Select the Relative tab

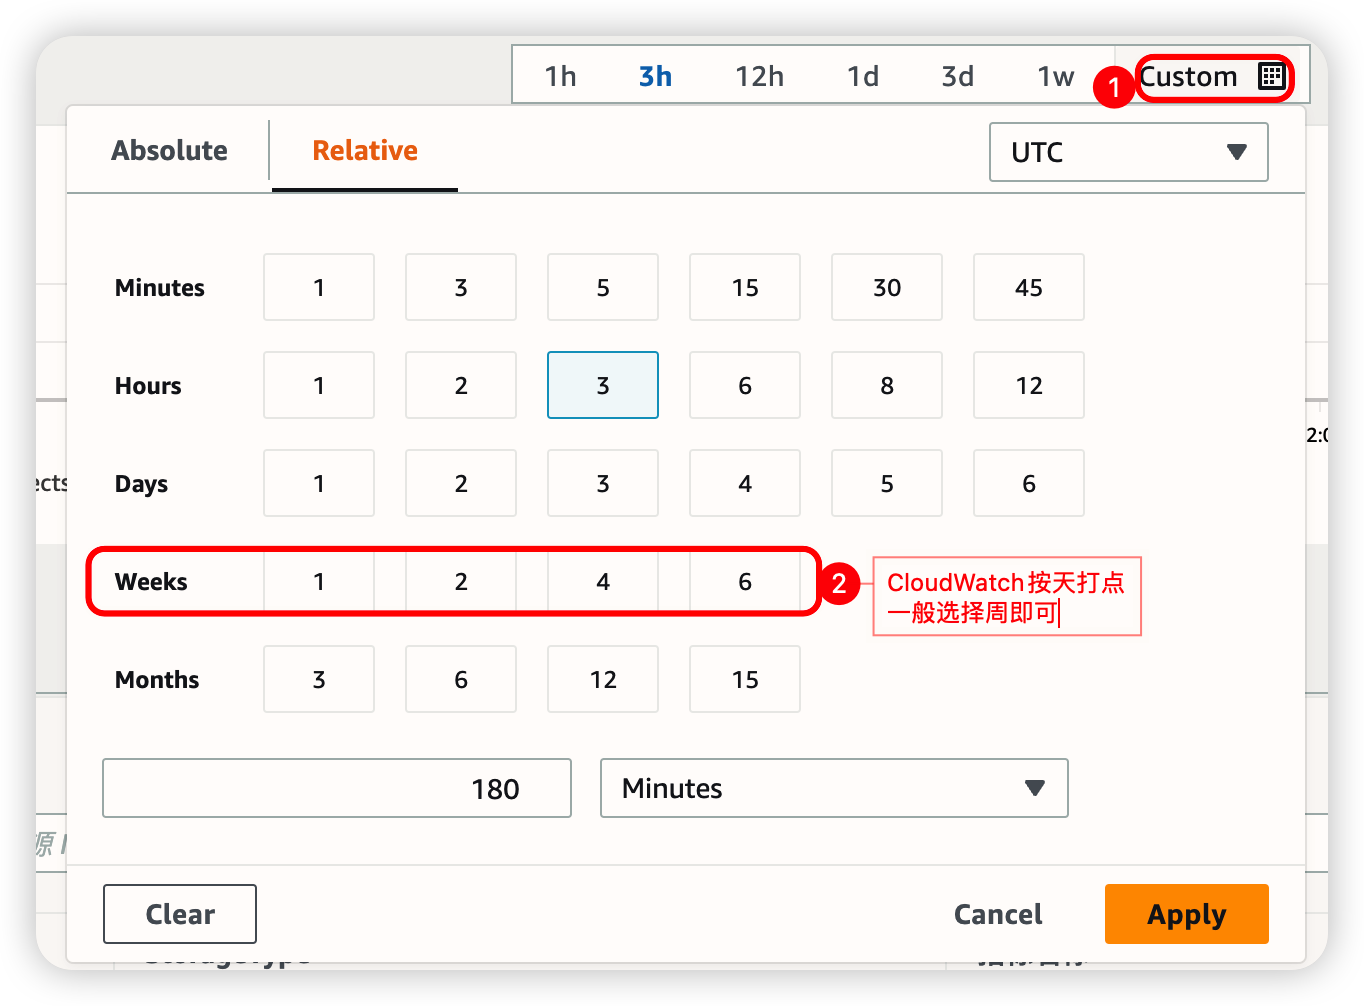point(365,151)
